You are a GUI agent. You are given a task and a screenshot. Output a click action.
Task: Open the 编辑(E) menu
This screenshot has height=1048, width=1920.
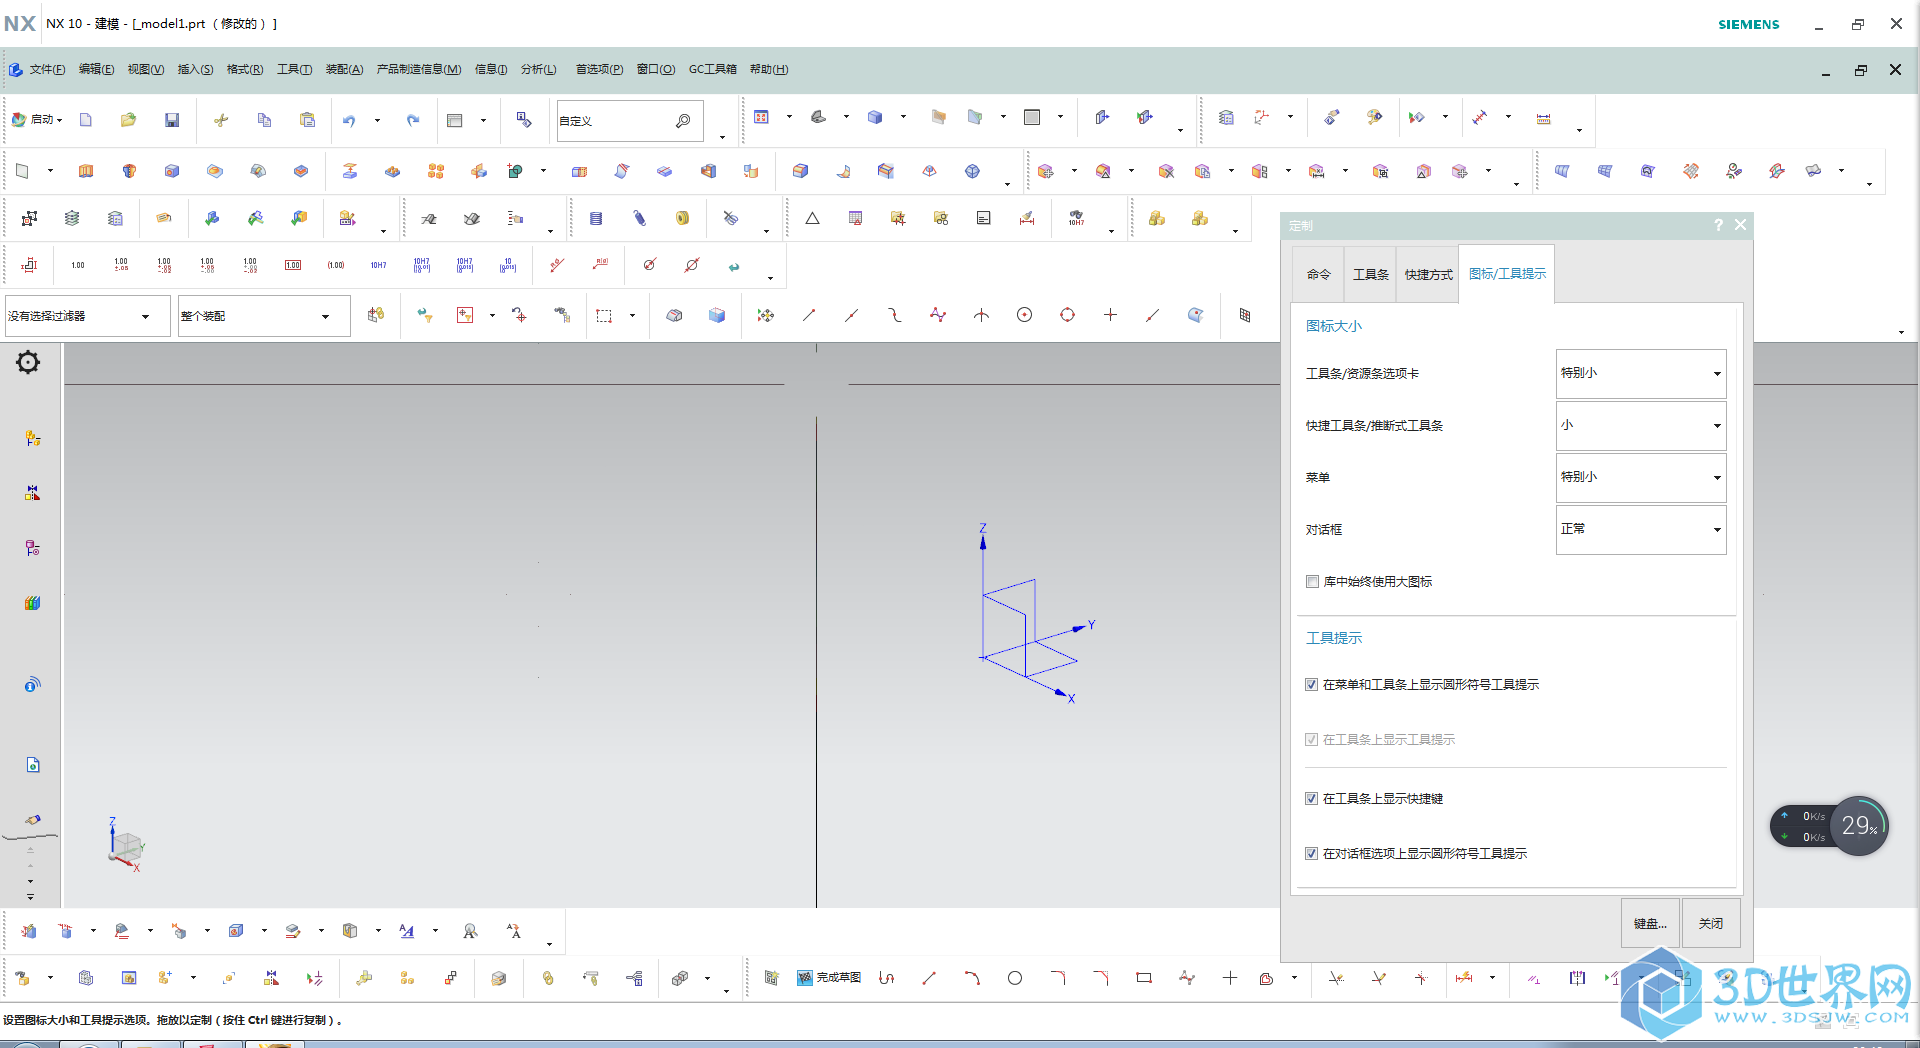point(96,69)
